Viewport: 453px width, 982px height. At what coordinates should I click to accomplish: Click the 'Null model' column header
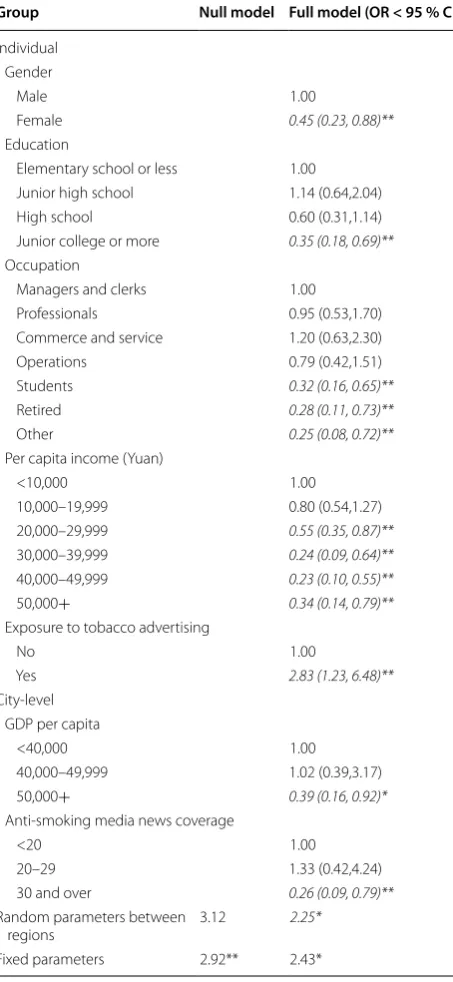tap(237, 13)
